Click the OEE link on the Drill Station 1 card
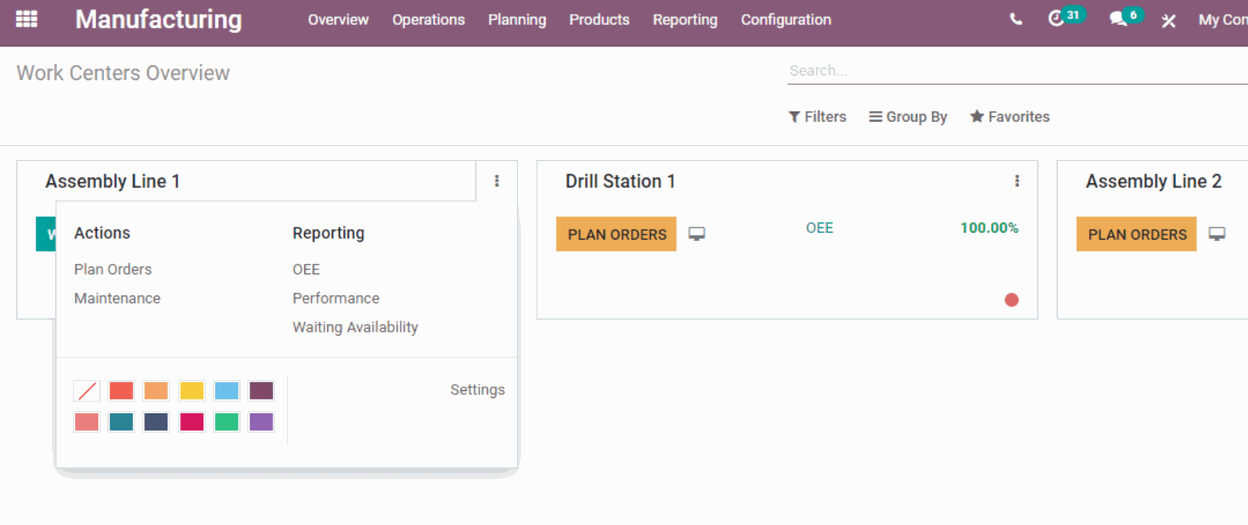 [x=819, y=228]
